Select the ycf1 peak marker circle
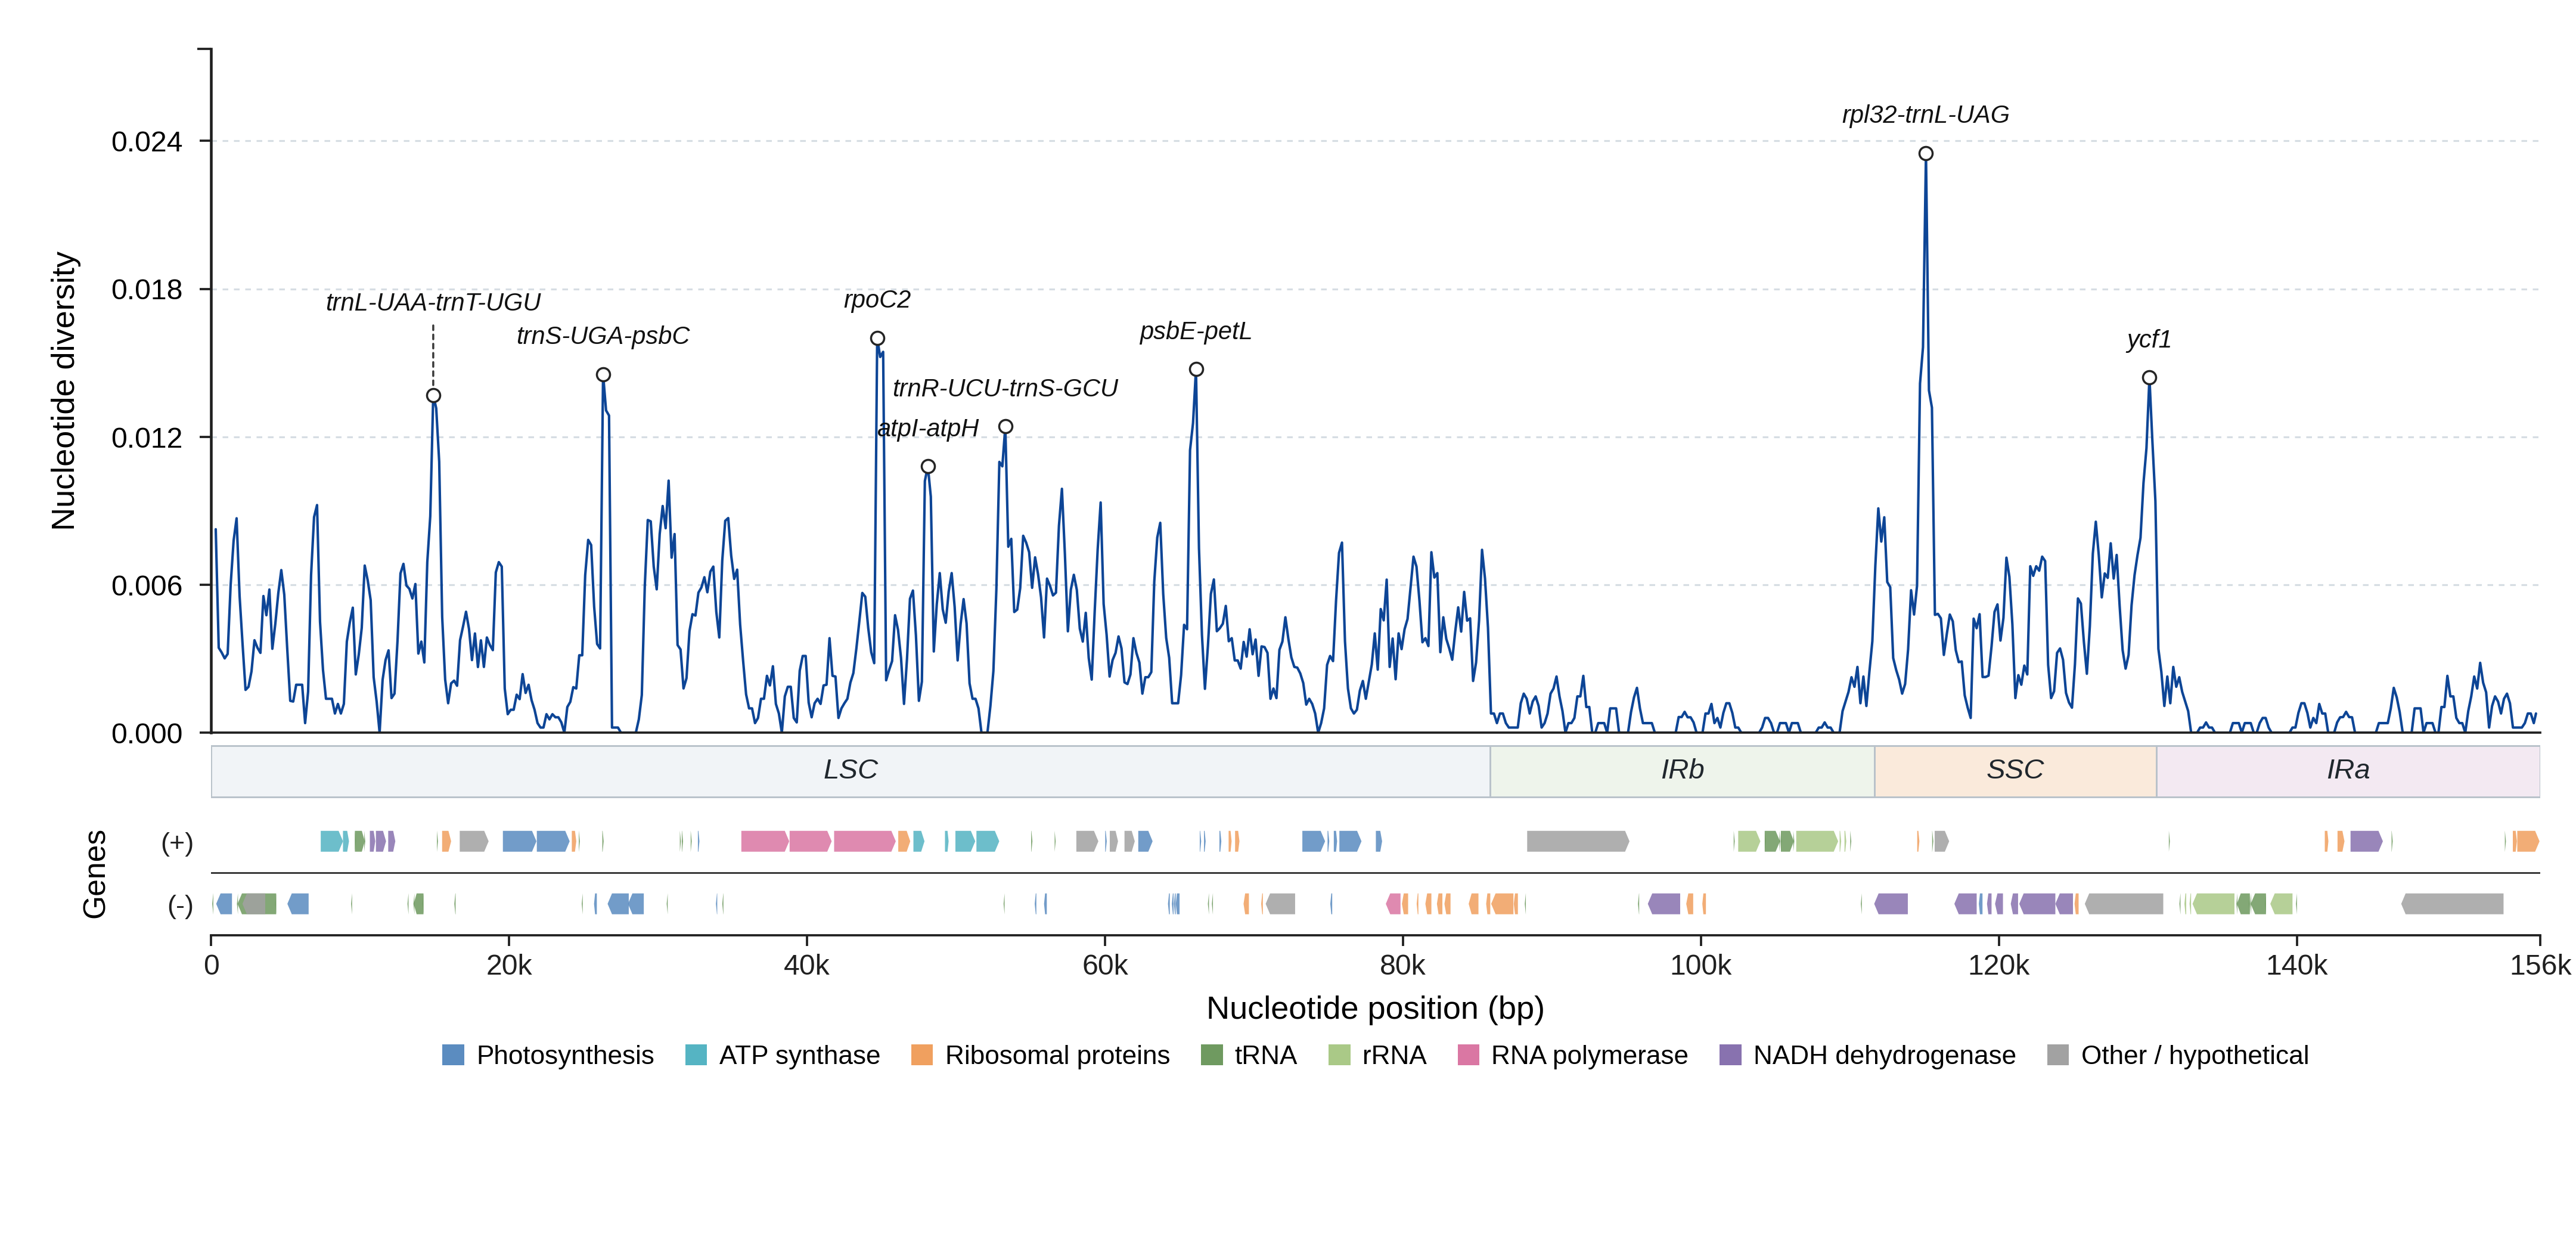 (2149, 378)
